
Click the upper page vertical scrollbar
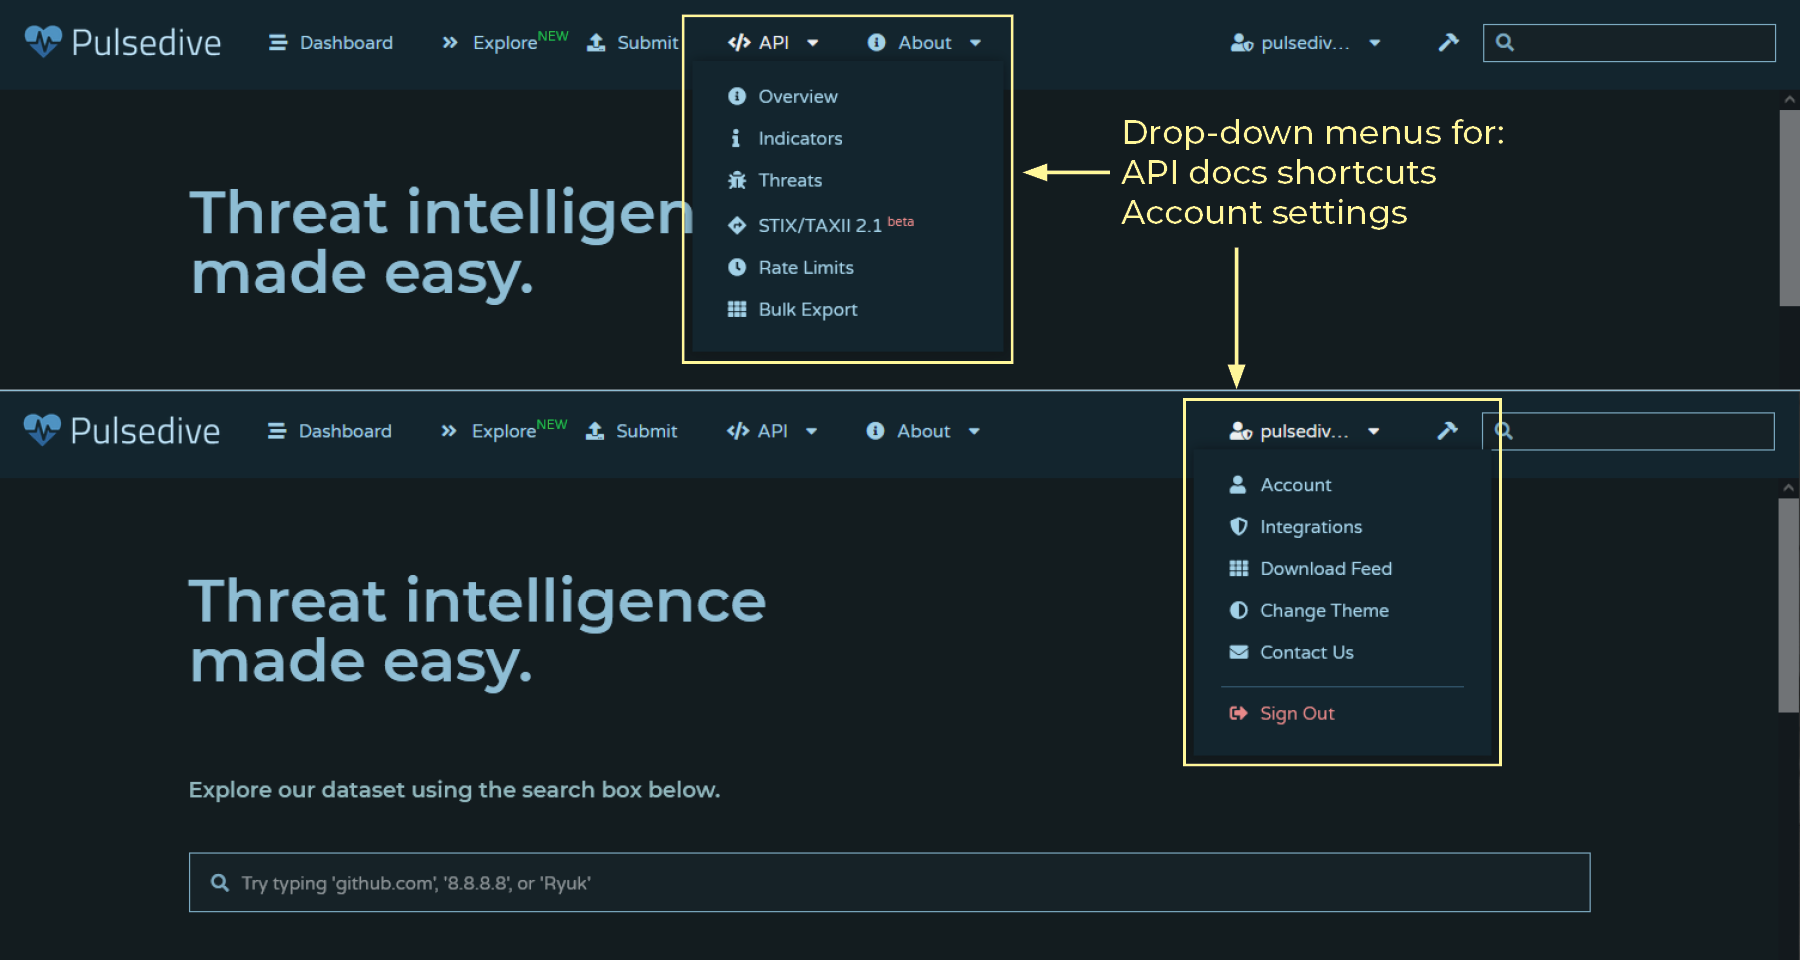pyautogui.click(x=1790, y=208)
